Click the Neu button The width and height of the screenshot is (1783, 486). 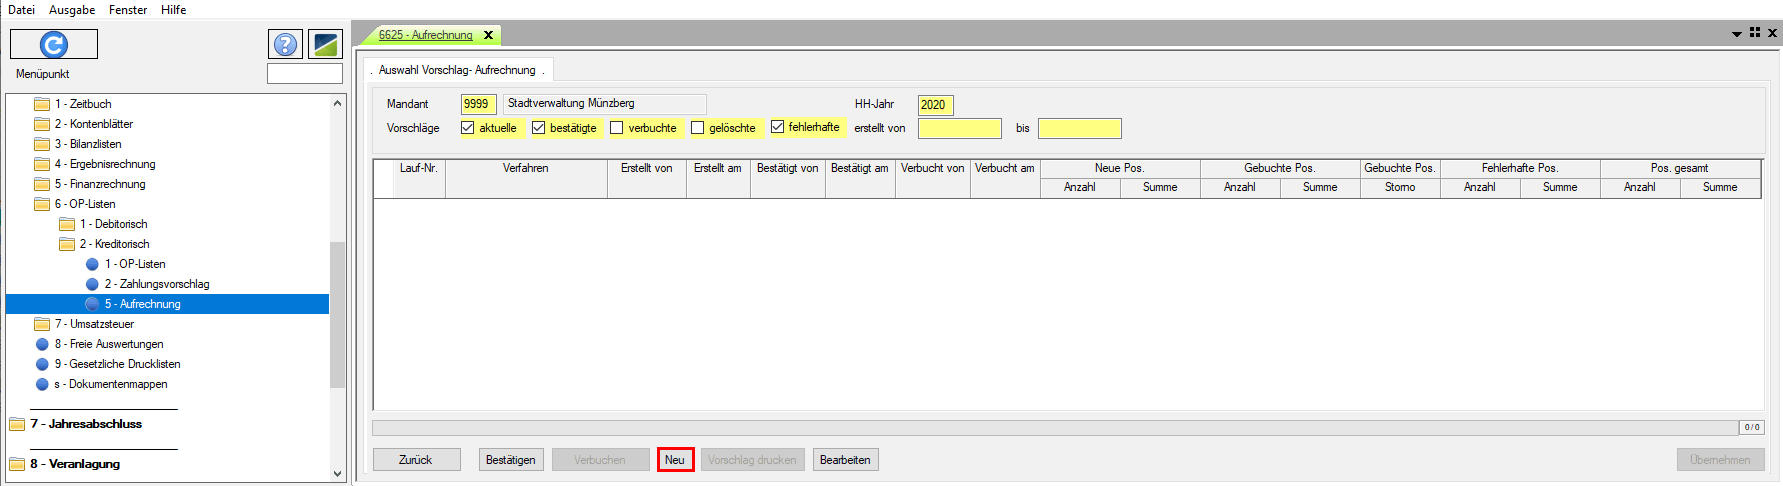pyautogui.click(x=675, y=460)
